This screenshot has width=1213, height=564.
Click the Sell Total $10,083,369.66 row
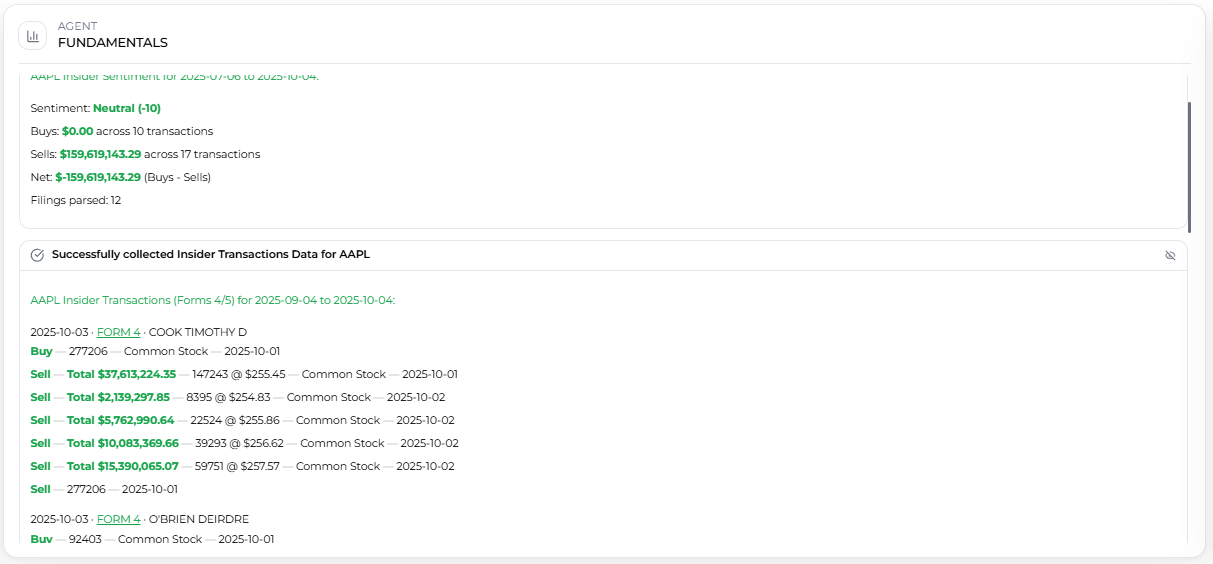244,443
